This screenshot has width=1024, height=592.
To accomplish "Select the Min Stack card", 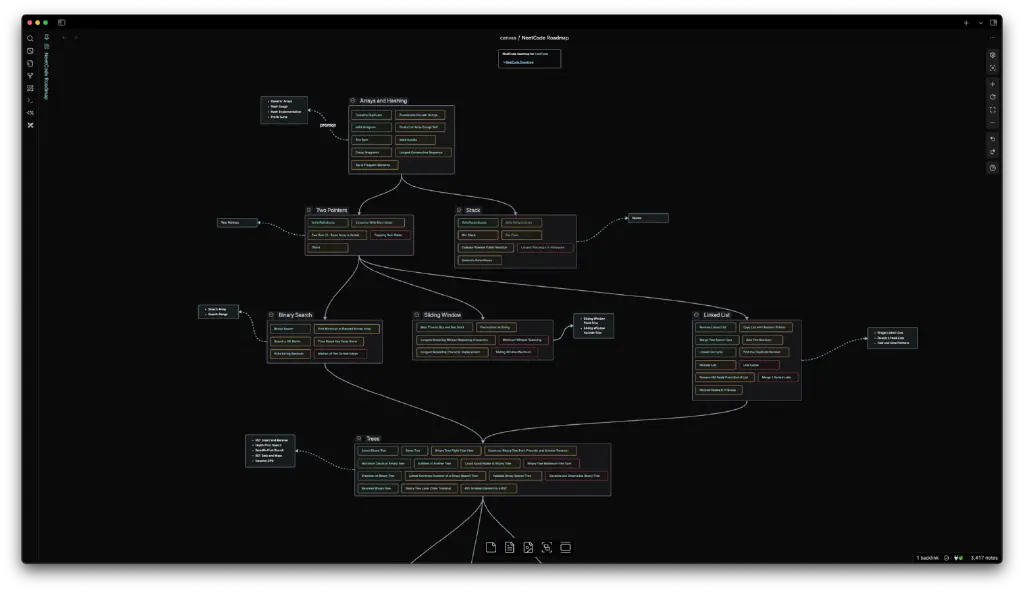I will (478, 235).
